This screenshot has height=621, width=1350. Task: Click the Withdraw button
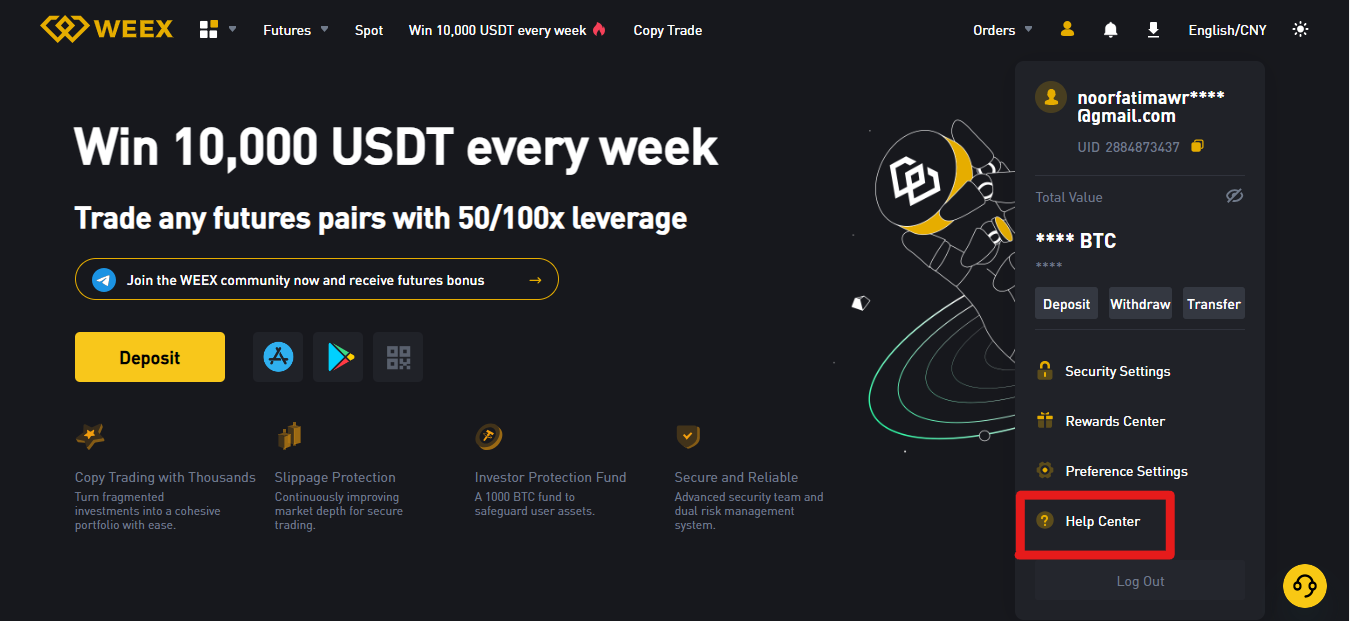click(1140, 304)
